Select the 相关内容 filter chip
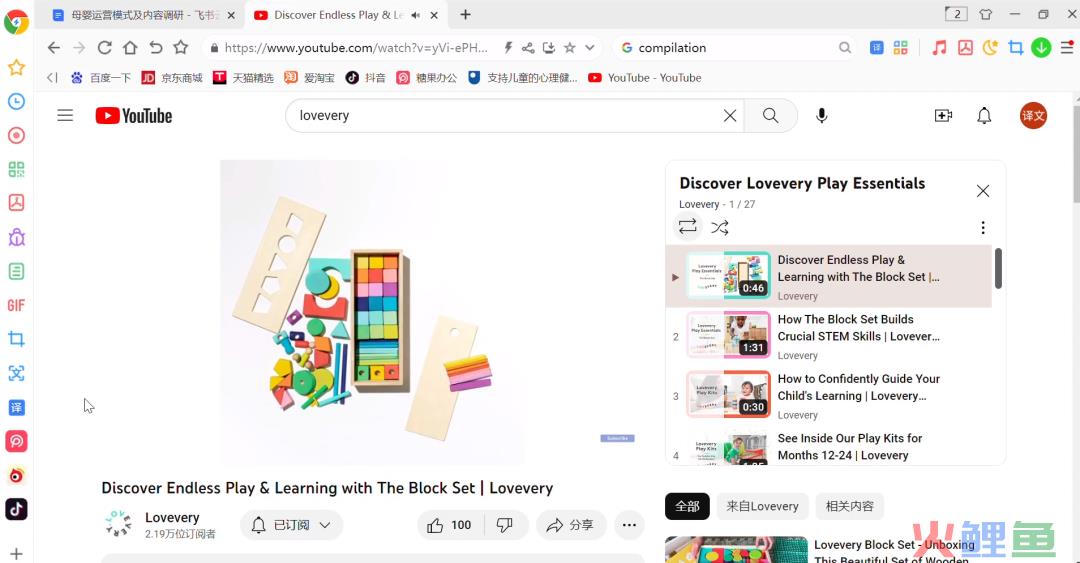 point(849,506)
